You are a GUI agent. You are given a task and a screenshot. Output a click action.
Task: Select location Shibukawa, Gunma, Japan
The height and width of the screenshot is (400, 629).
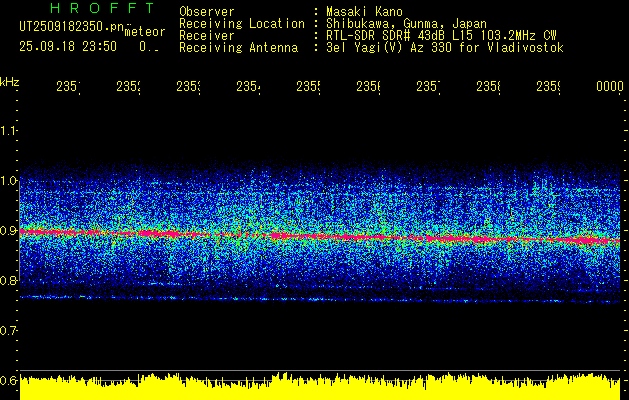click(x=406, y=24)
